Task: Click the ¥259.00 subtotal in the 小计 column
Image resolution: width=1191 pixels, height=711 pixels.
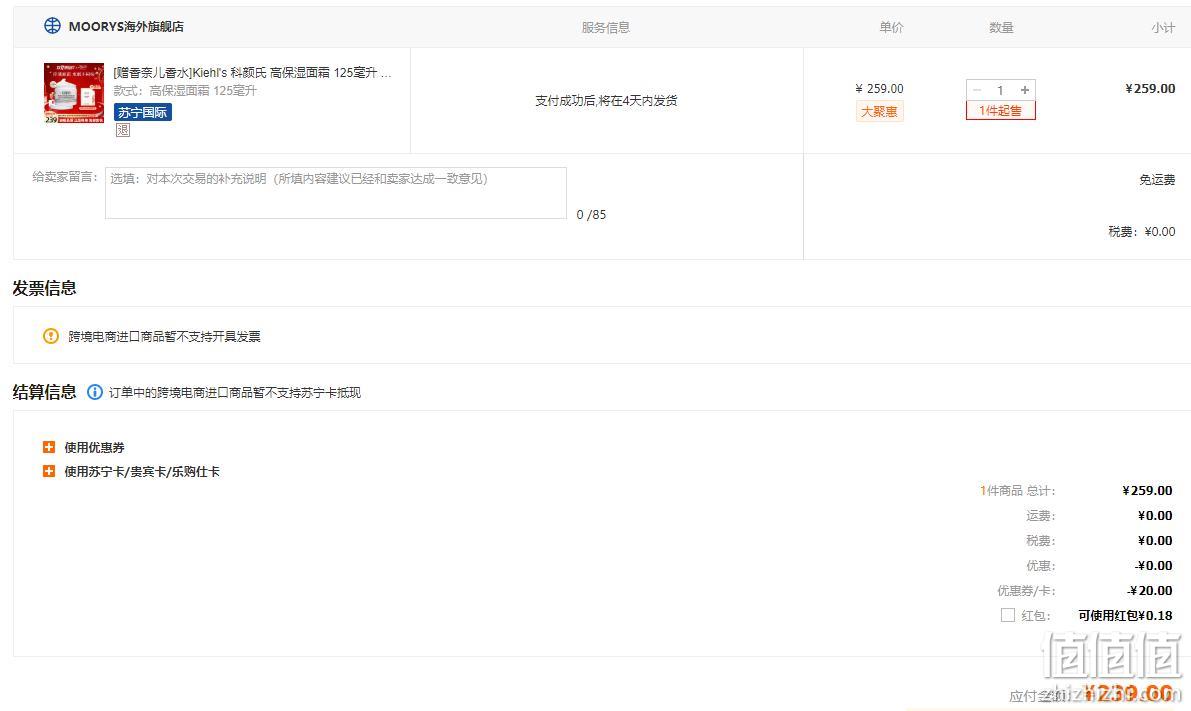Action: point(1150,88)
